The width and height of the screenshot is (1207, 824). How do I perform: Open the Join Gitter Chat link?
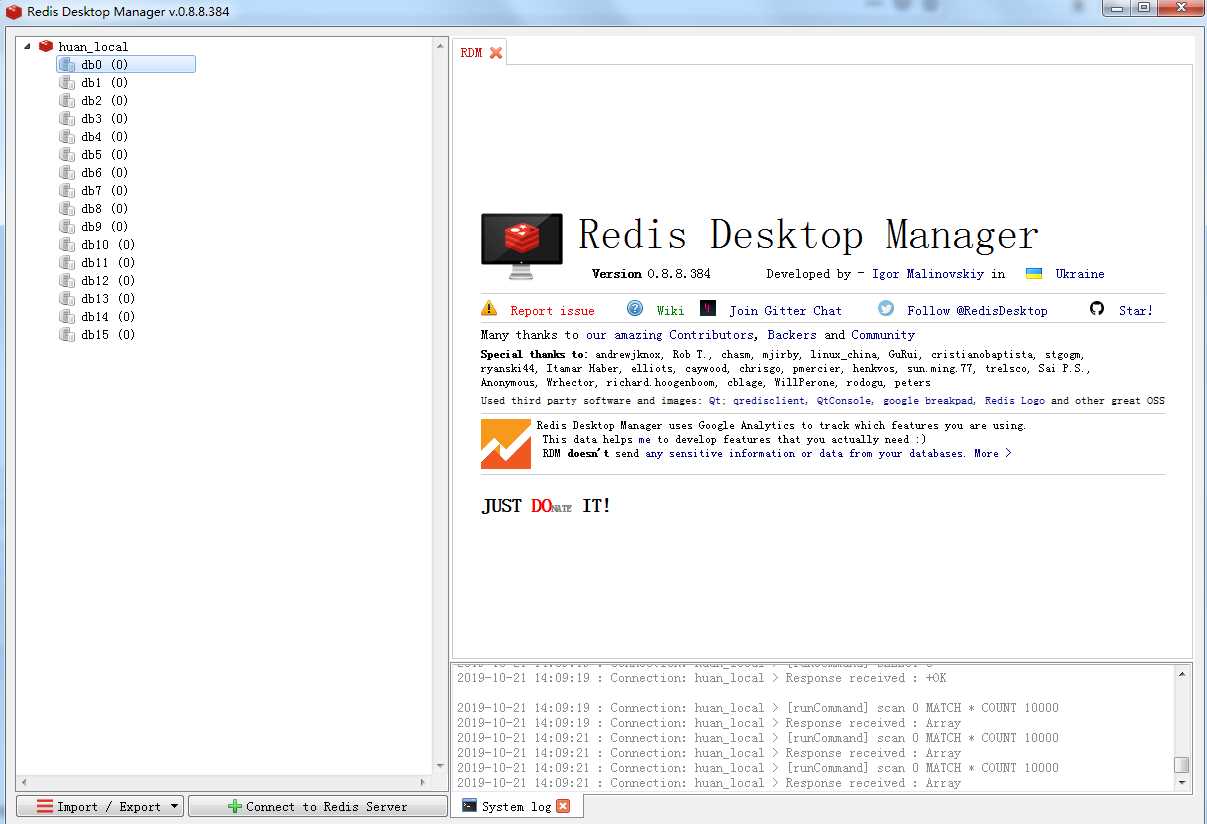[x=786, y=311]
